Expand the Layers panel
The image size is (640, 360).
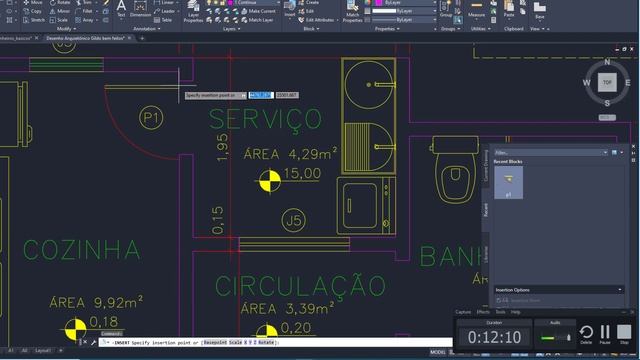231,29
